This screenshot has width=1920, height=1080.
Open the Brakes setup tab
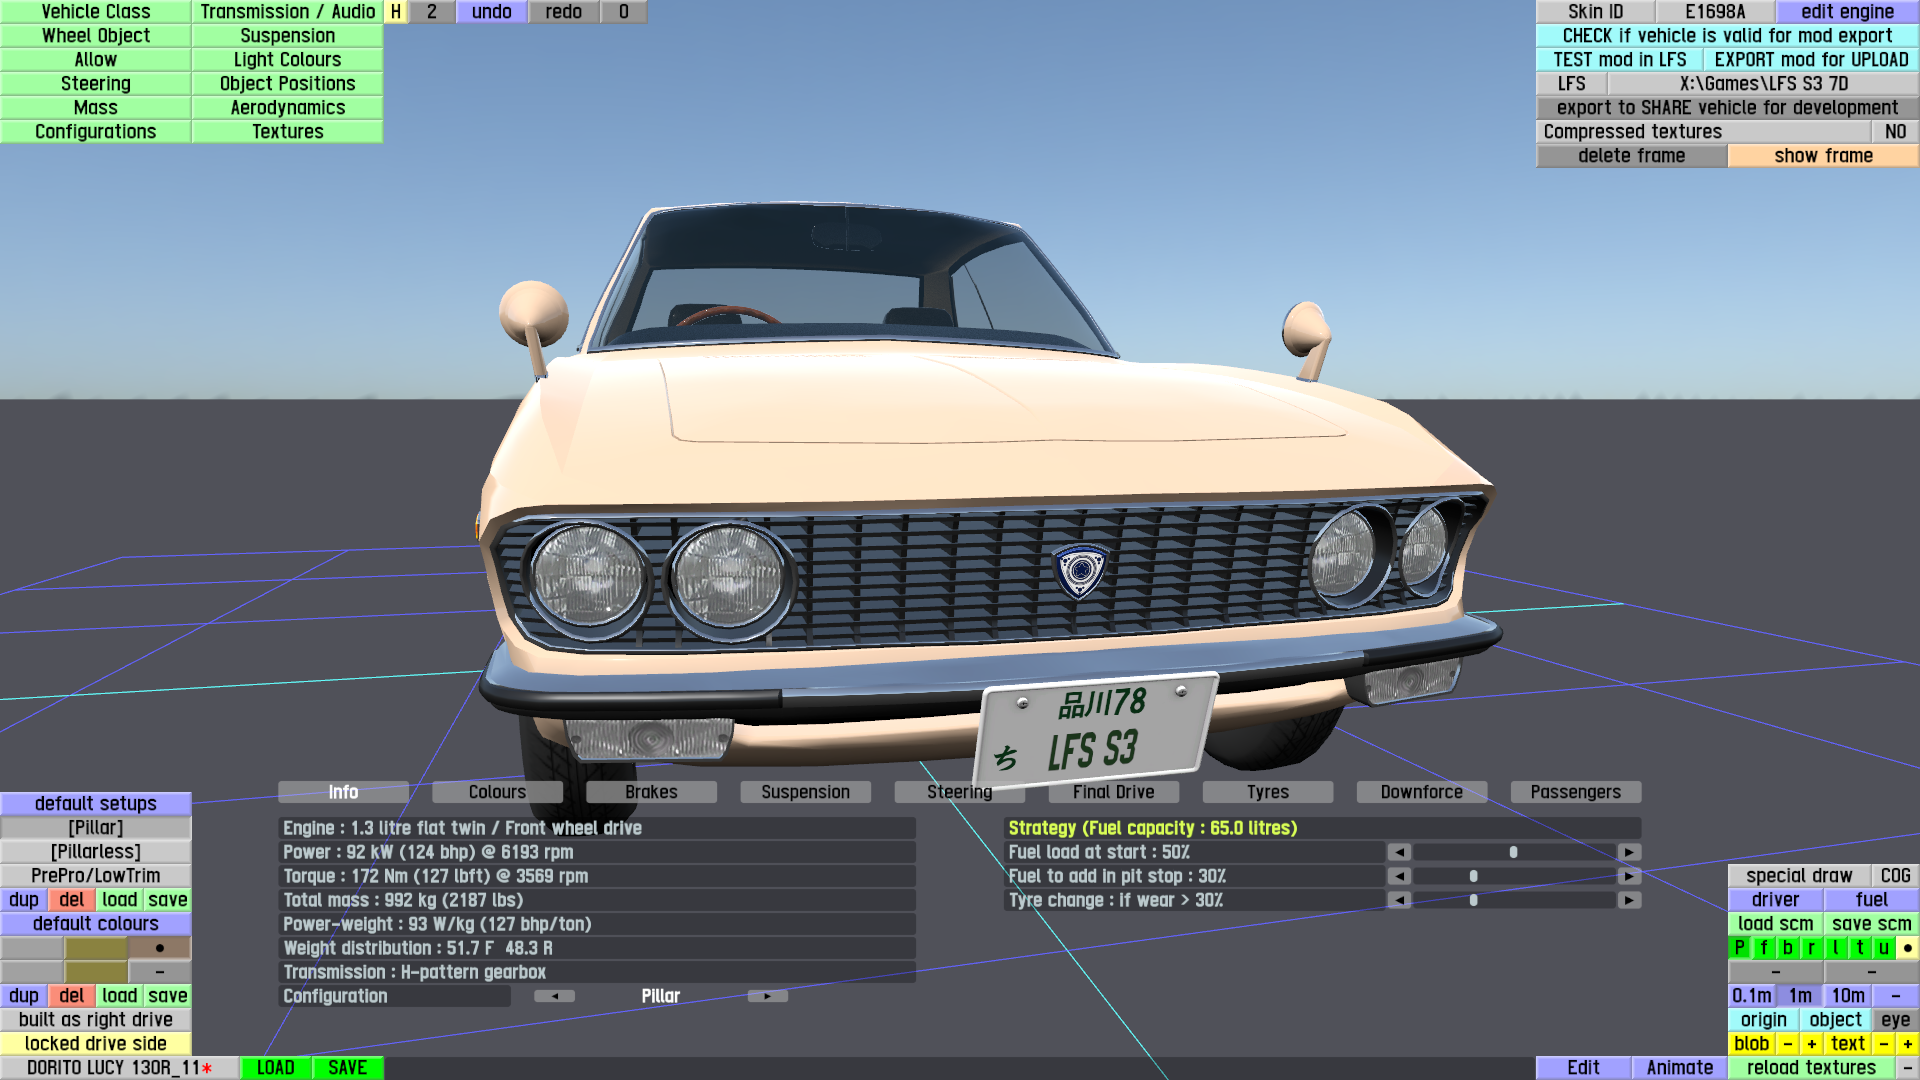coord(651,792)
